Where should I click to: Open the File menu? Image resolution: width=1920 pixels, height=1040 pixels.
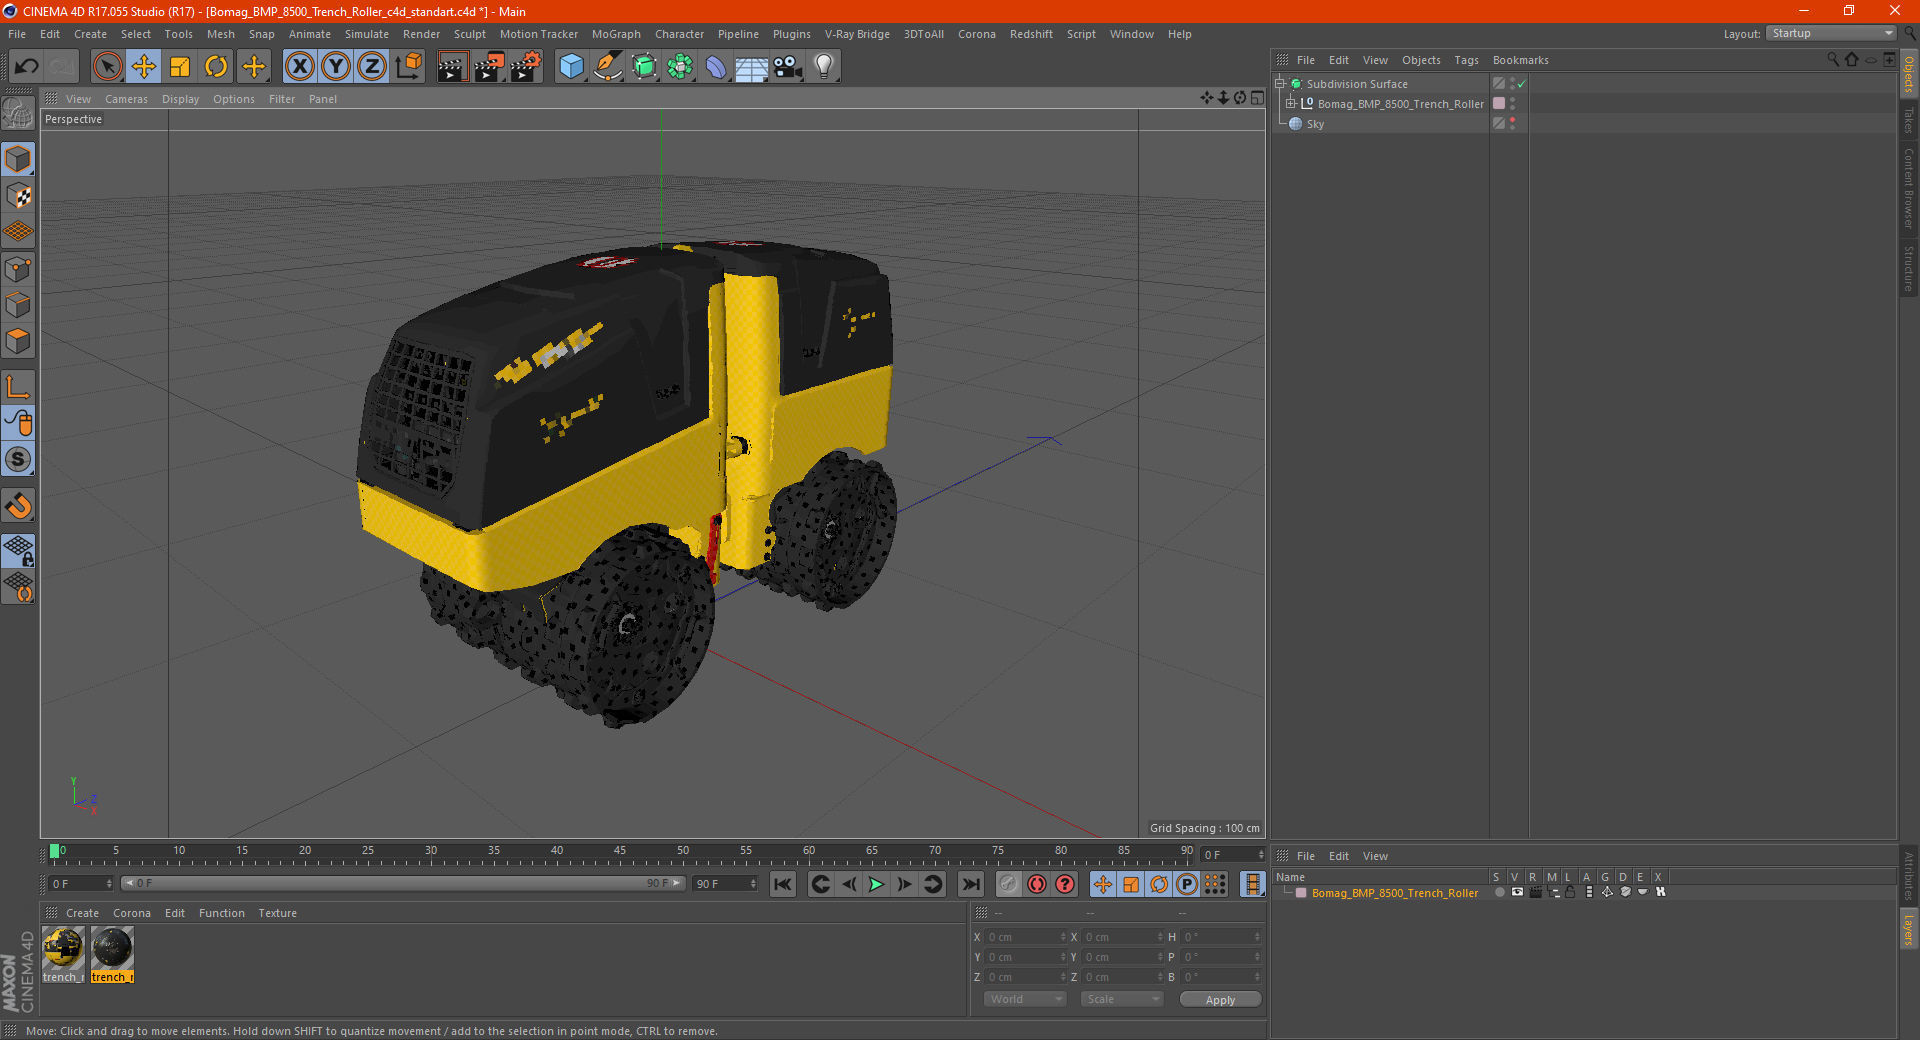[x=17, y=34]
